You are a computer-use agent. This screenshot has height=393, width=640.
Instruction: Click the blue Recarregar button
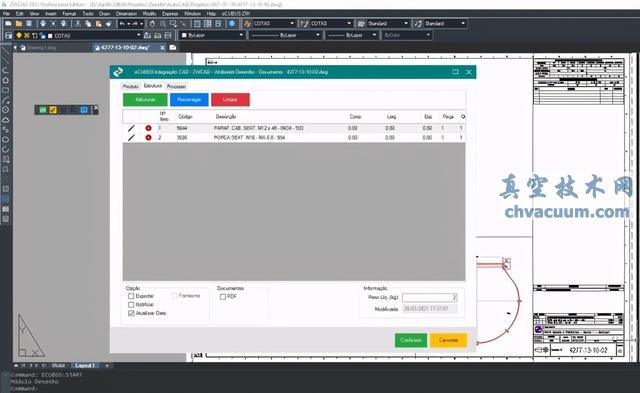point(189,100)
